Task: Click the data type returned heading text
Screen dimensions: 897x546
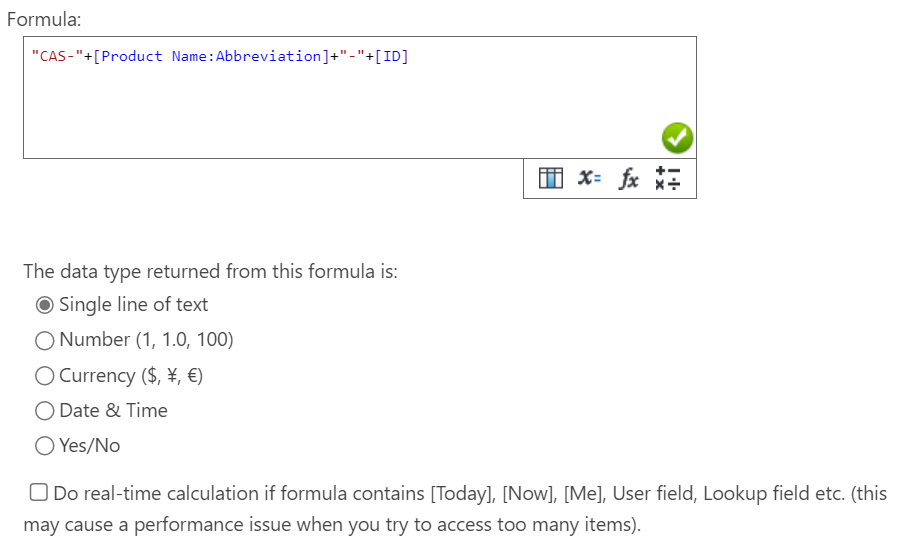Action: [211, 271]
